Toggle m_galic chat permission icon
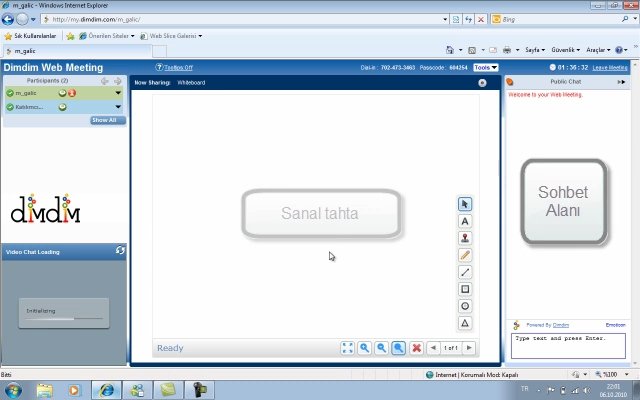 point(62,93)
